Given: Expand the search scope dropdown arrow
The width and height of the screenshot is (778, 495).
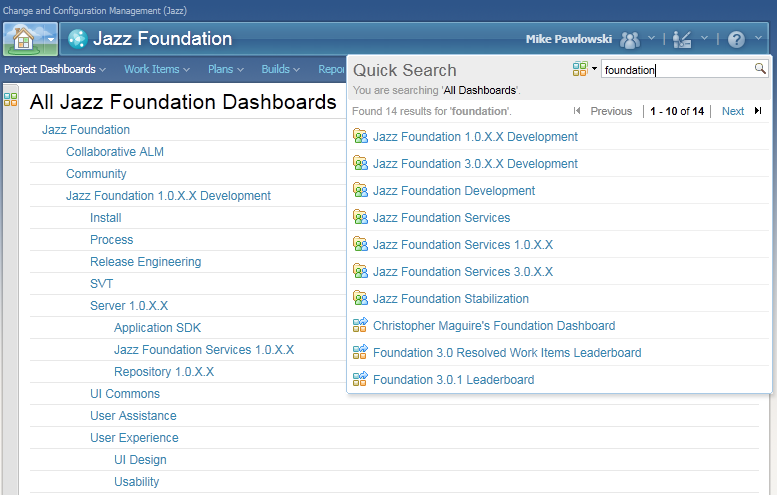Looking at the screenshot, I should pyautogui.click(x=594, y=68).
